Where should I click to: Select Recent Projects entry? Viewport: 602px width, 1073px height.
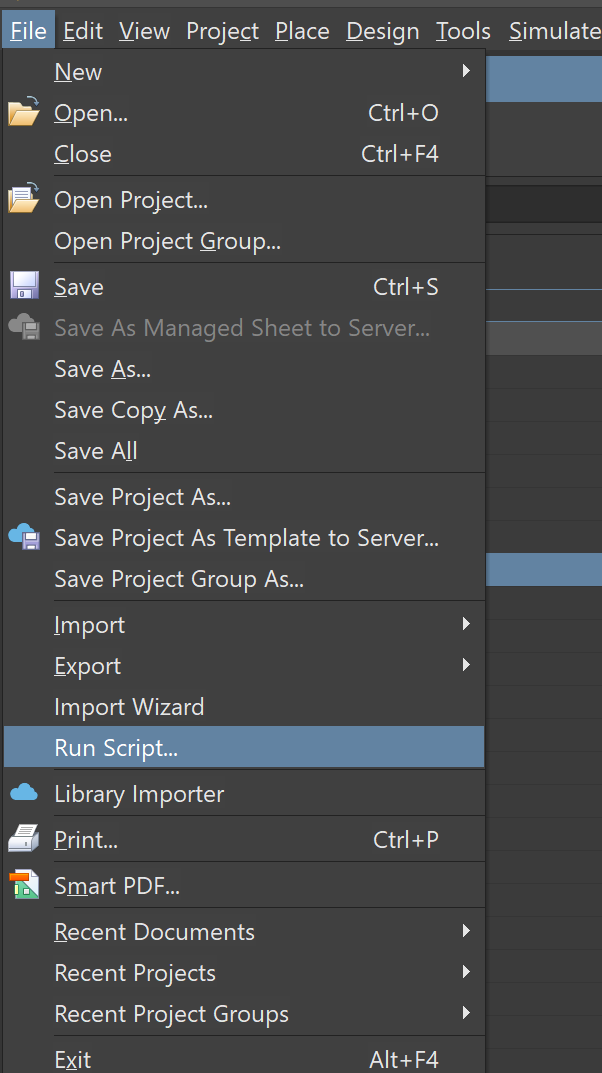coord(244,972)
